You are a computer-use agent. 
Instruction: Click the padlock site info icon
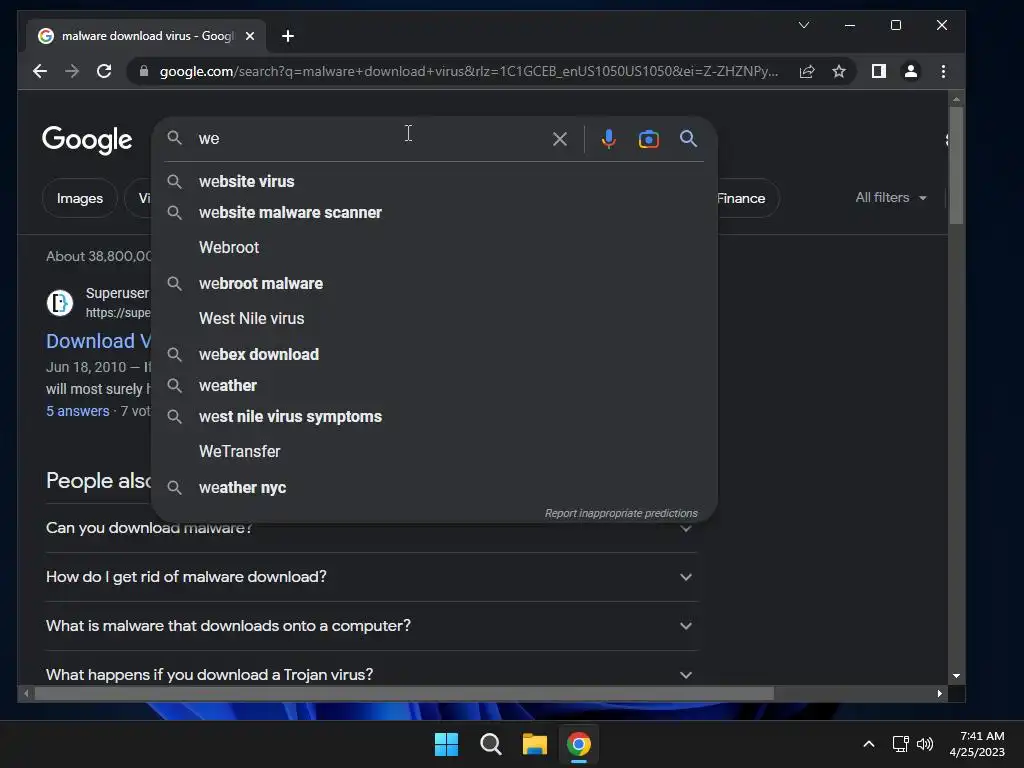[144, 71]
